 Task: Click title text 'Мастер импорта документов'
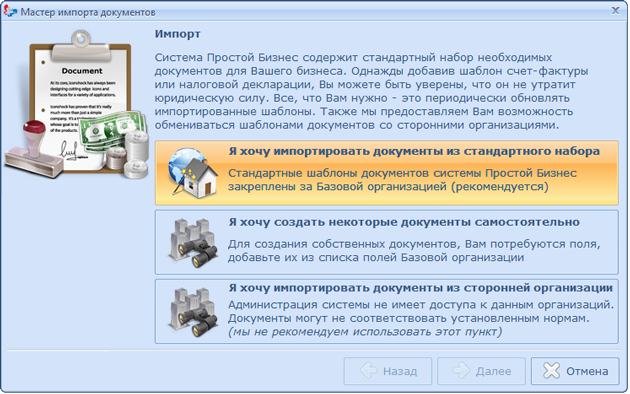[88, 12]
